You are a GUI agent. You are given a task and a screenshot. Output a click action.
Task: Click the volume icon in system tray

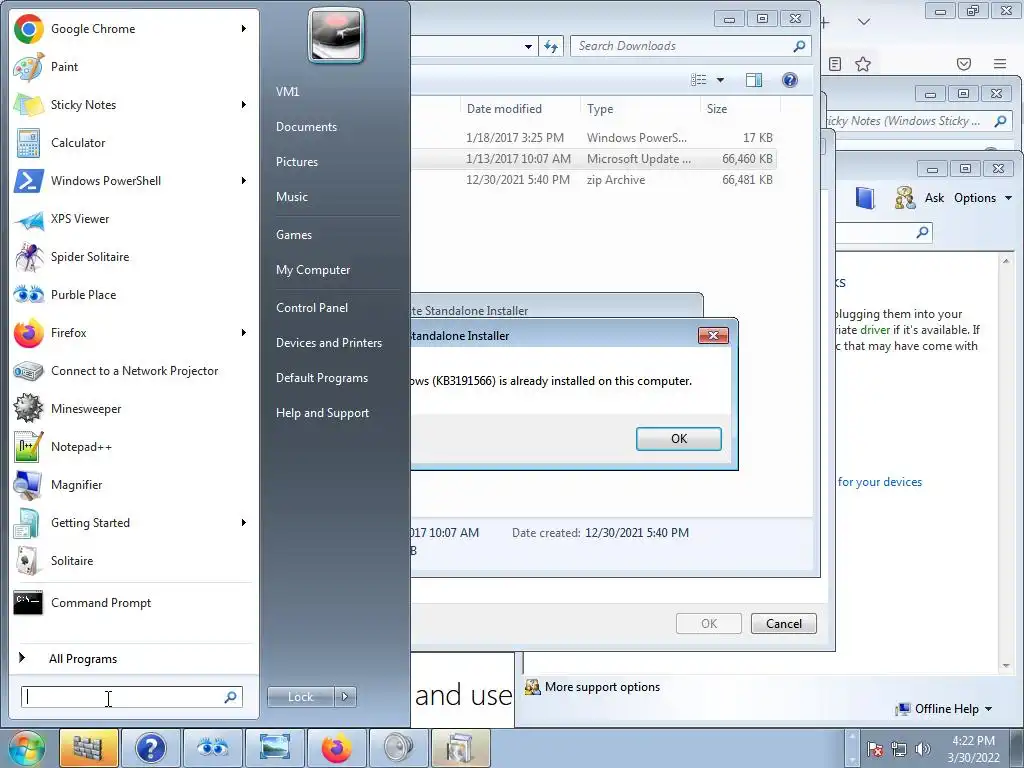[923, 749]
